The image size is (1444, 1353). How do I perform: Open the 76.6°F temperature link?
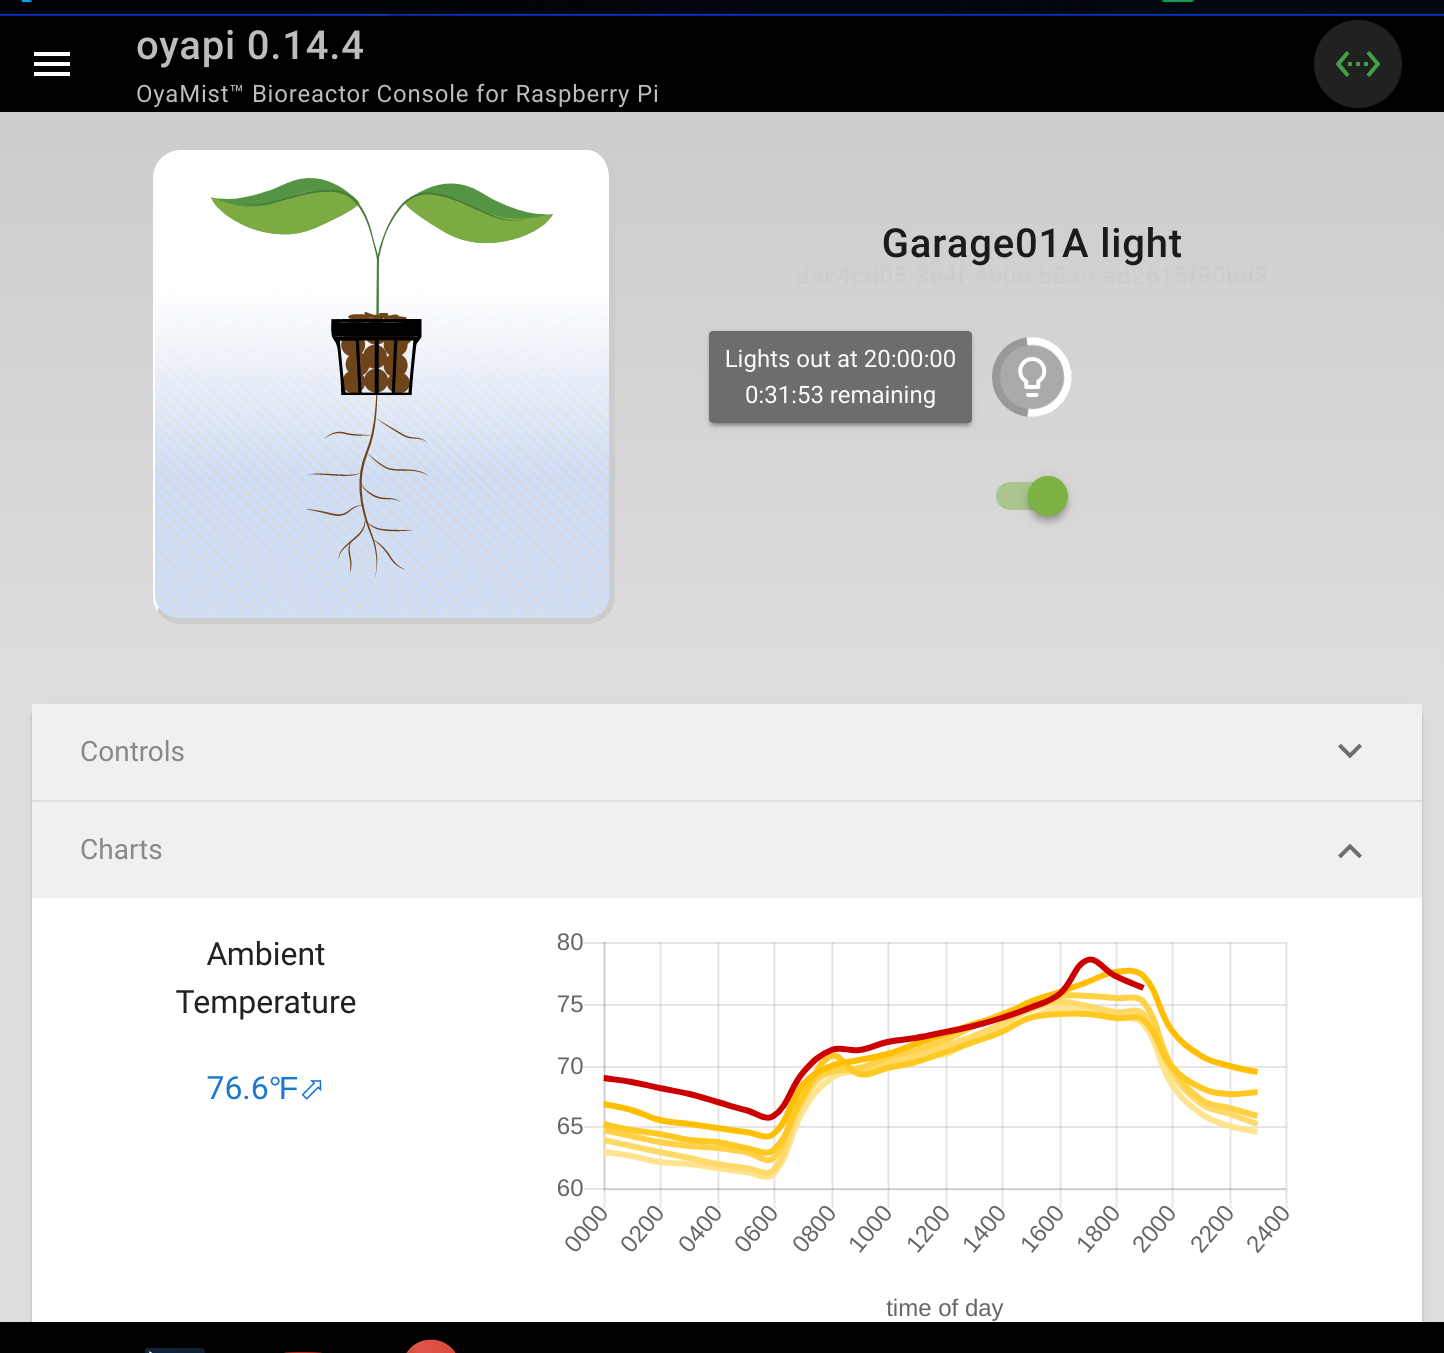click(x=253, y=1088)
